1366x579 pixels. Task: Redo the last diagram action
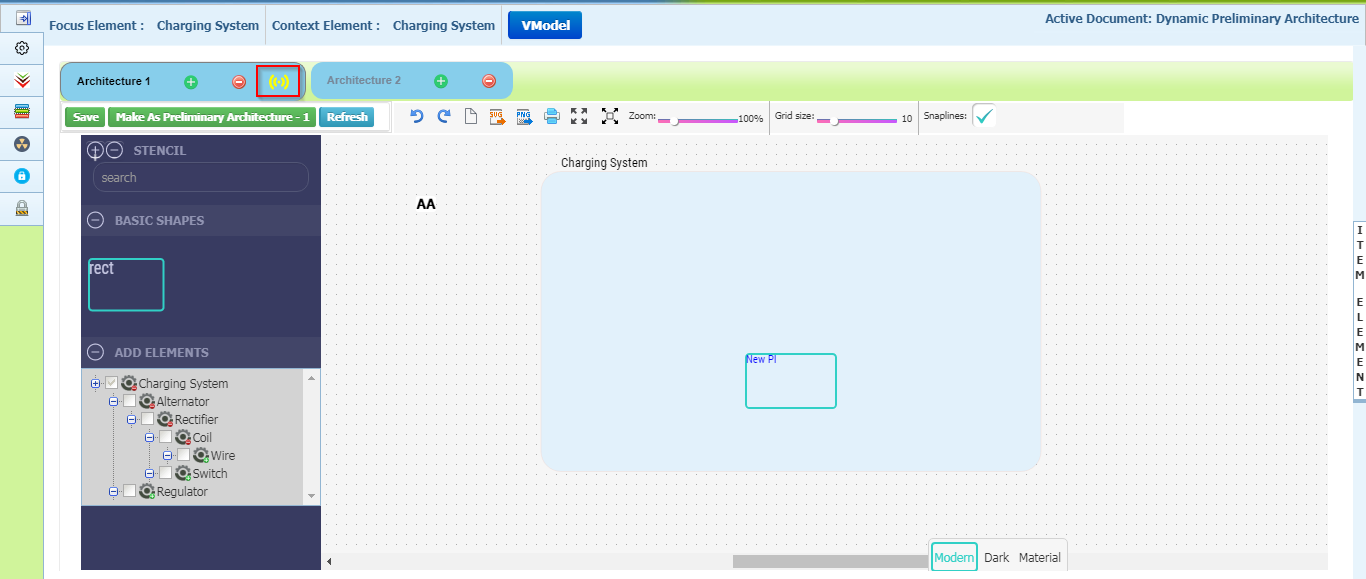(x=444, y=117)
